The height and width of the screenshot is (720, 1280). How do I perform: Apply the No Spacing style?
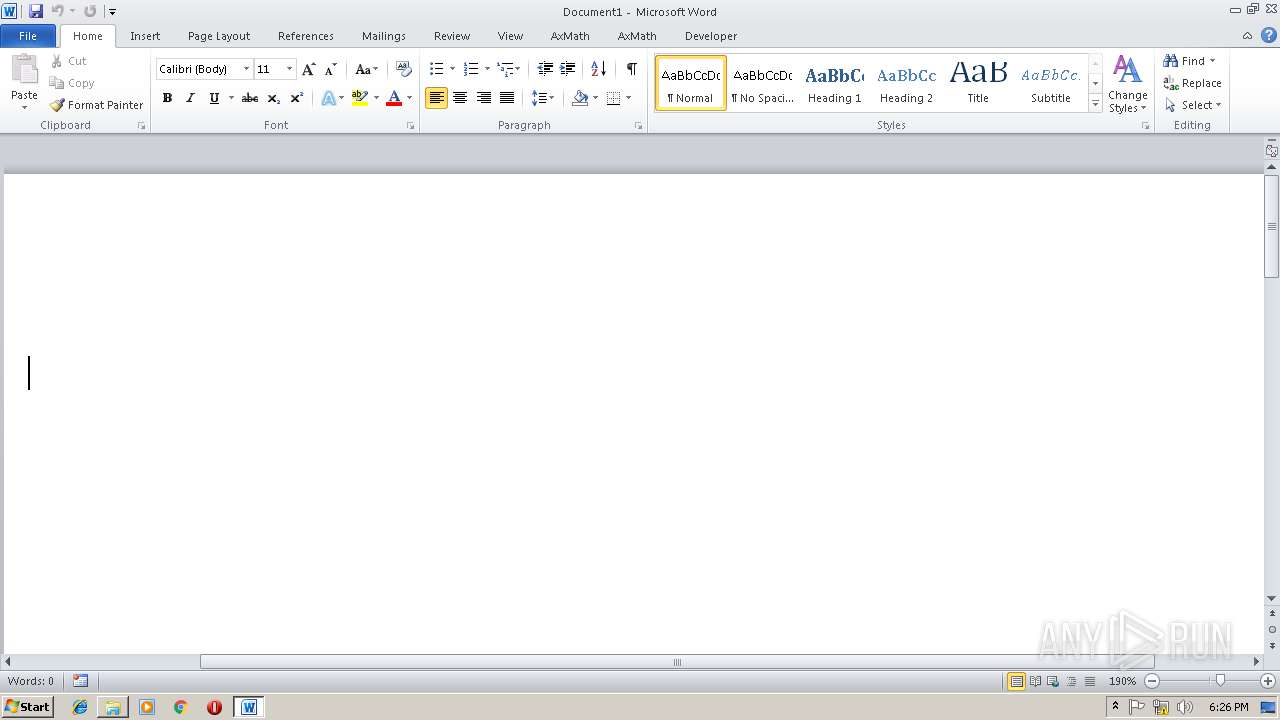(762, 83)
